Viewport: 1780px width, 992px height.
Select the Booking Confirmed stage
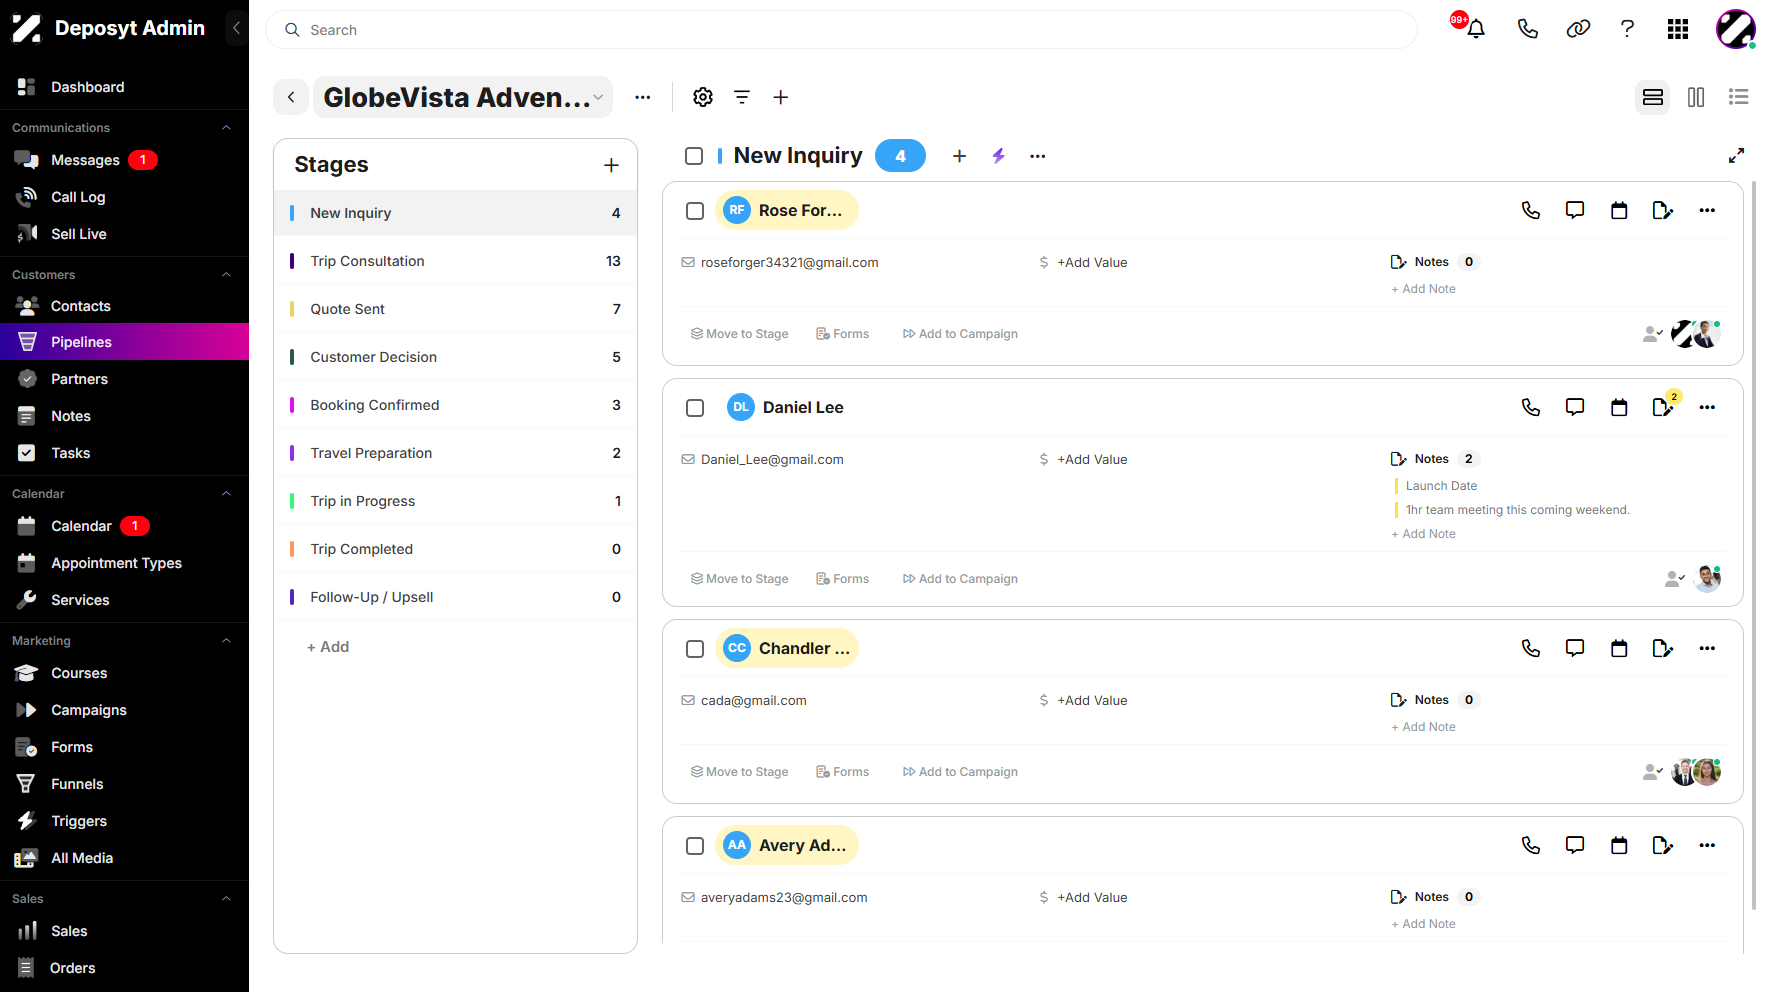click(x=455, y=405)
